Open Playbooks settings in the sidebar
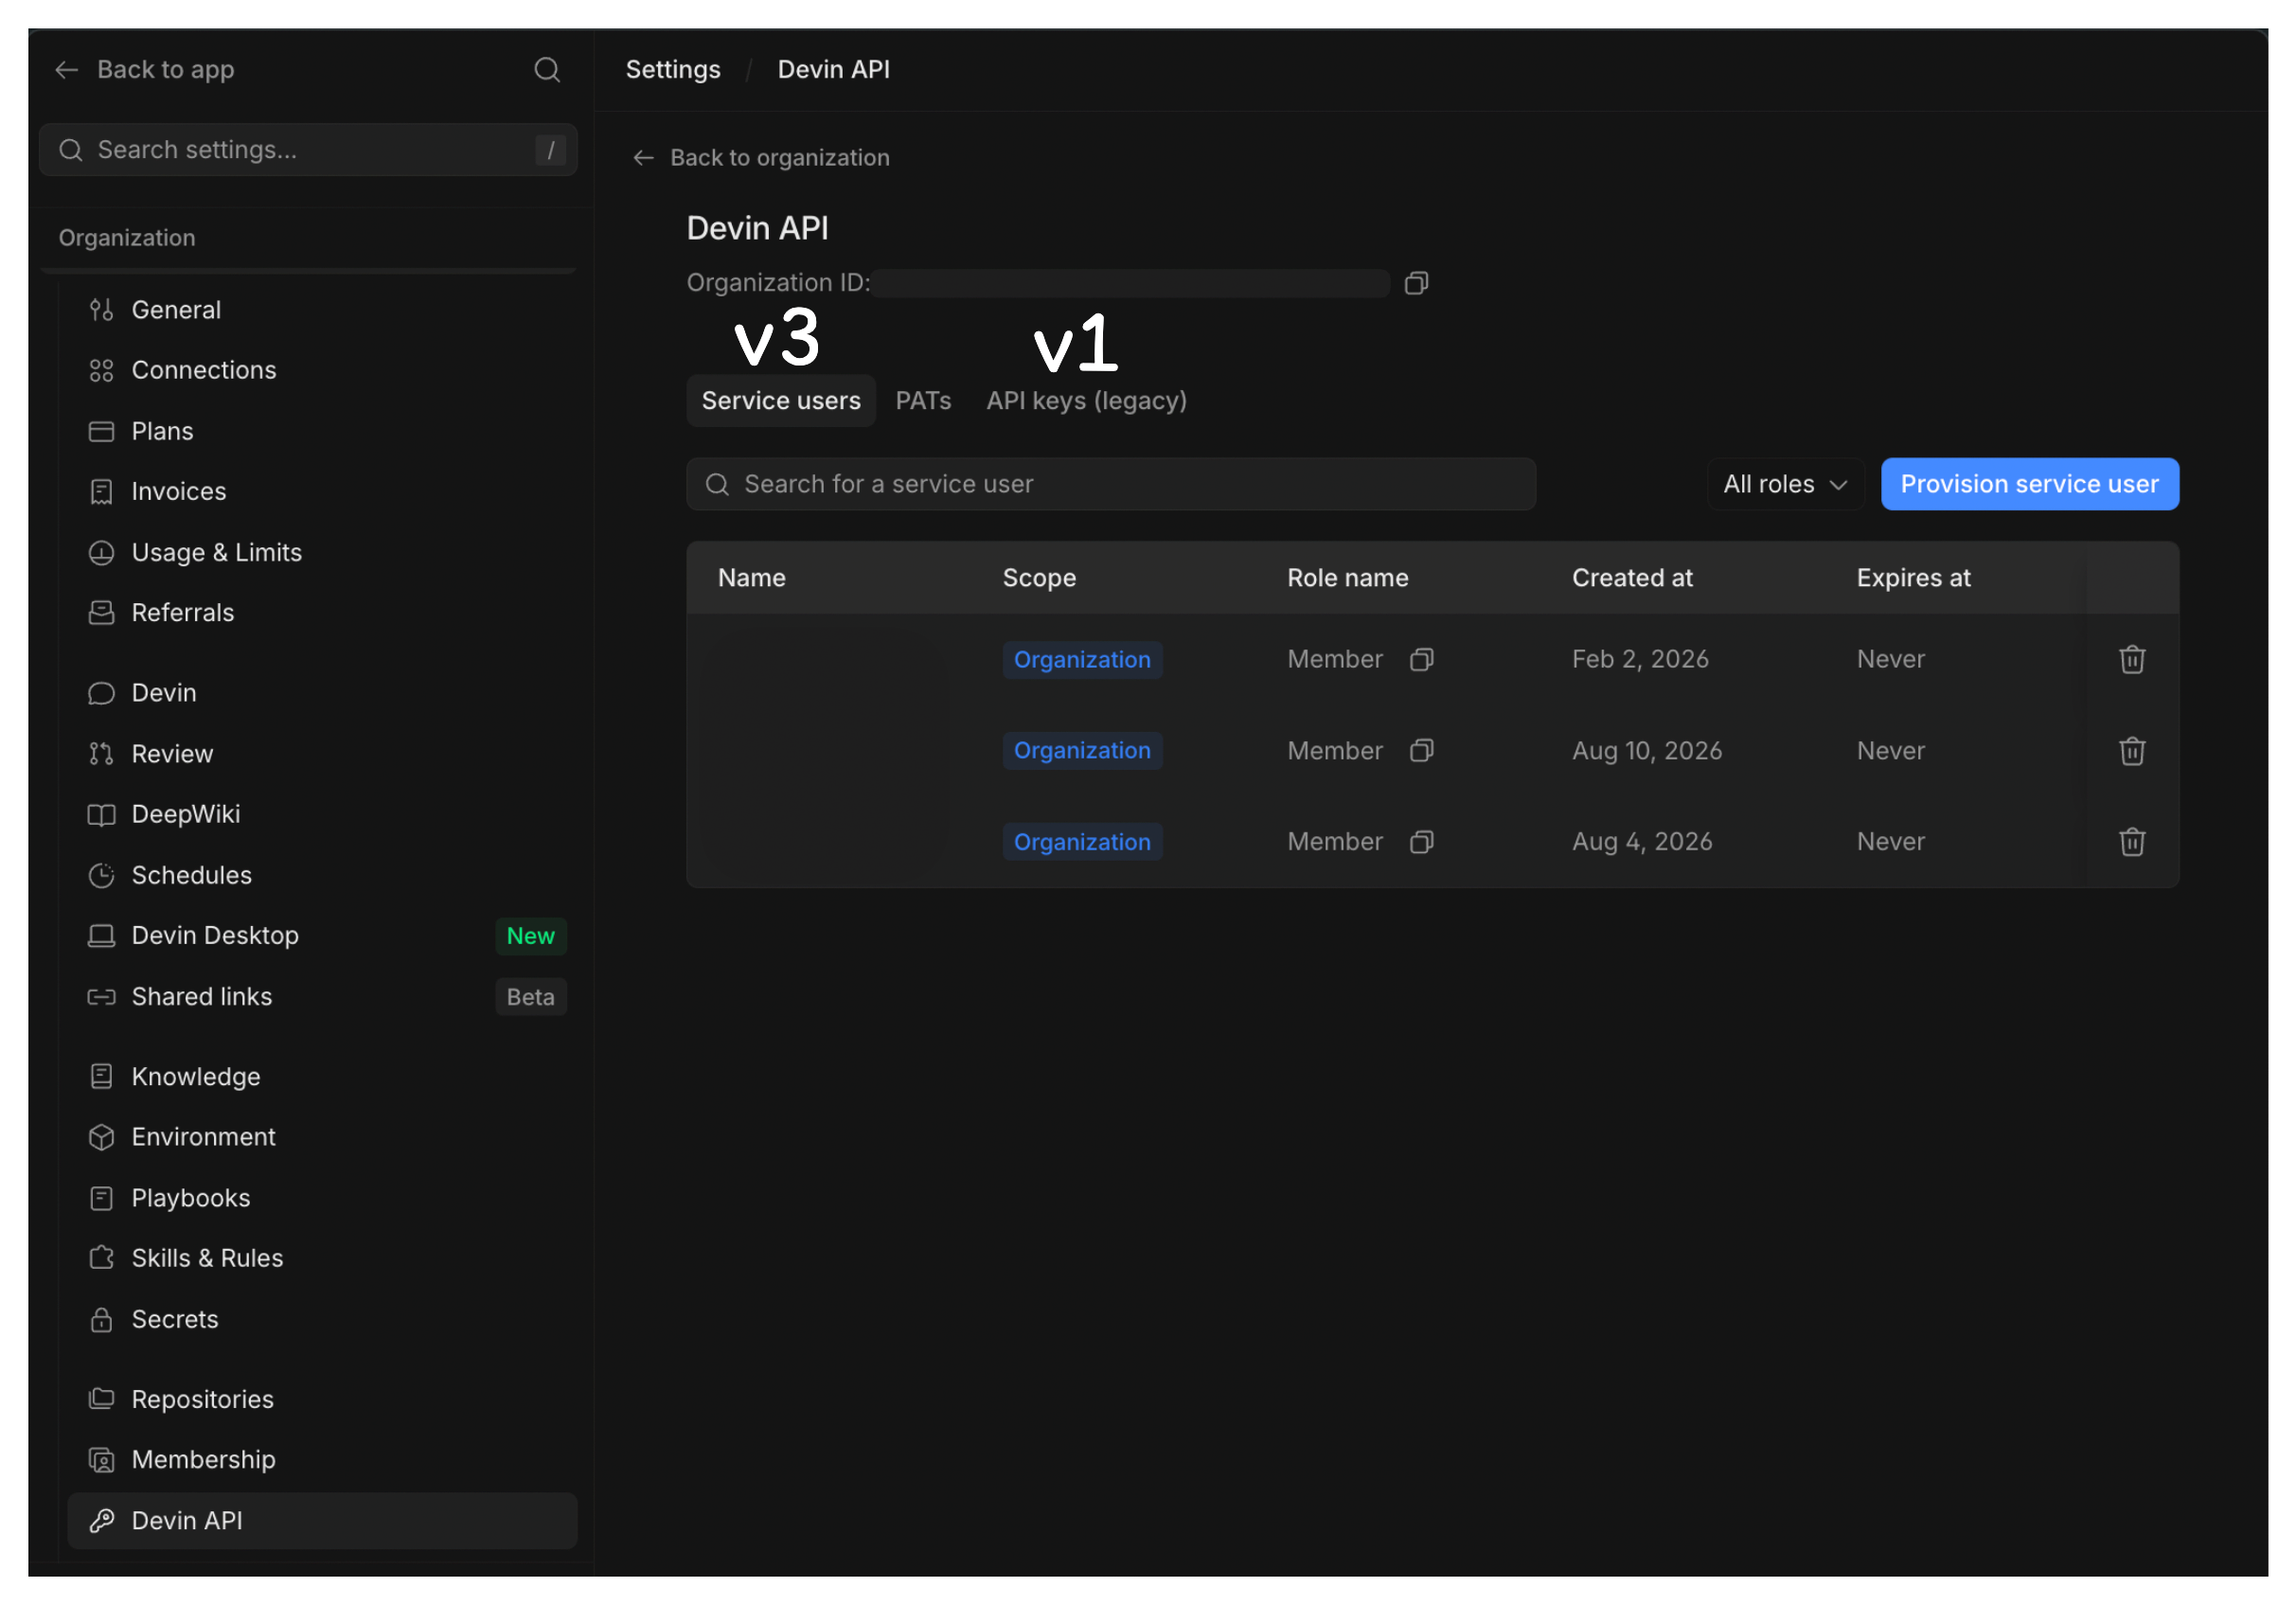2296x1605 pixels. tap(322, 1198)
